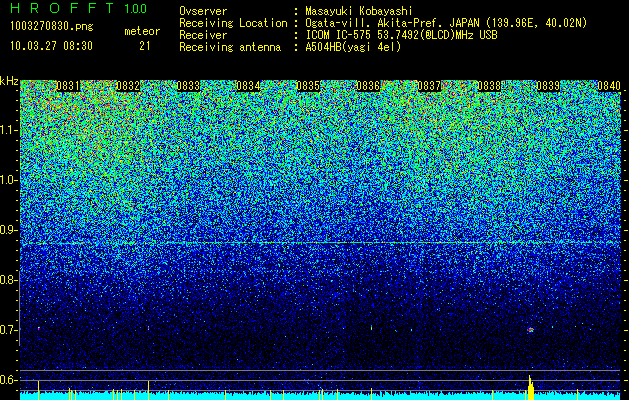Select the file name 1003270830.png

[52, 26]
